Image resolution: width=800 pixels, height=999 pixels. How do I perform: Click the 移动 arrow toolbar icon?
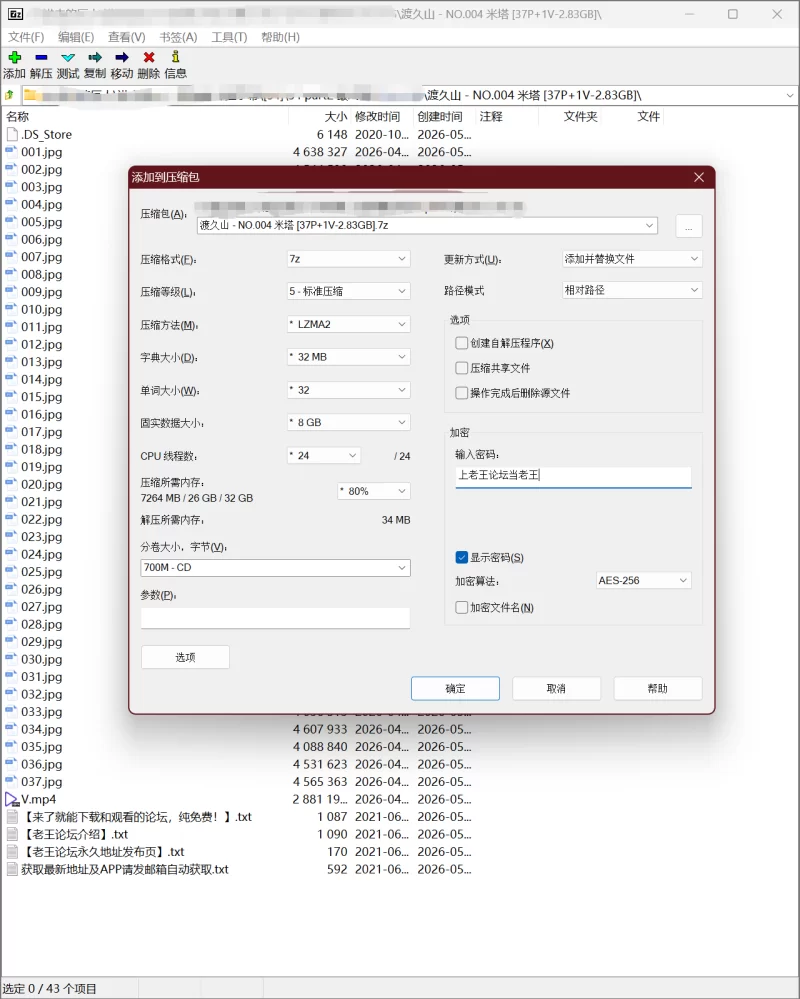pyautogui.click(x=122, y=57)
